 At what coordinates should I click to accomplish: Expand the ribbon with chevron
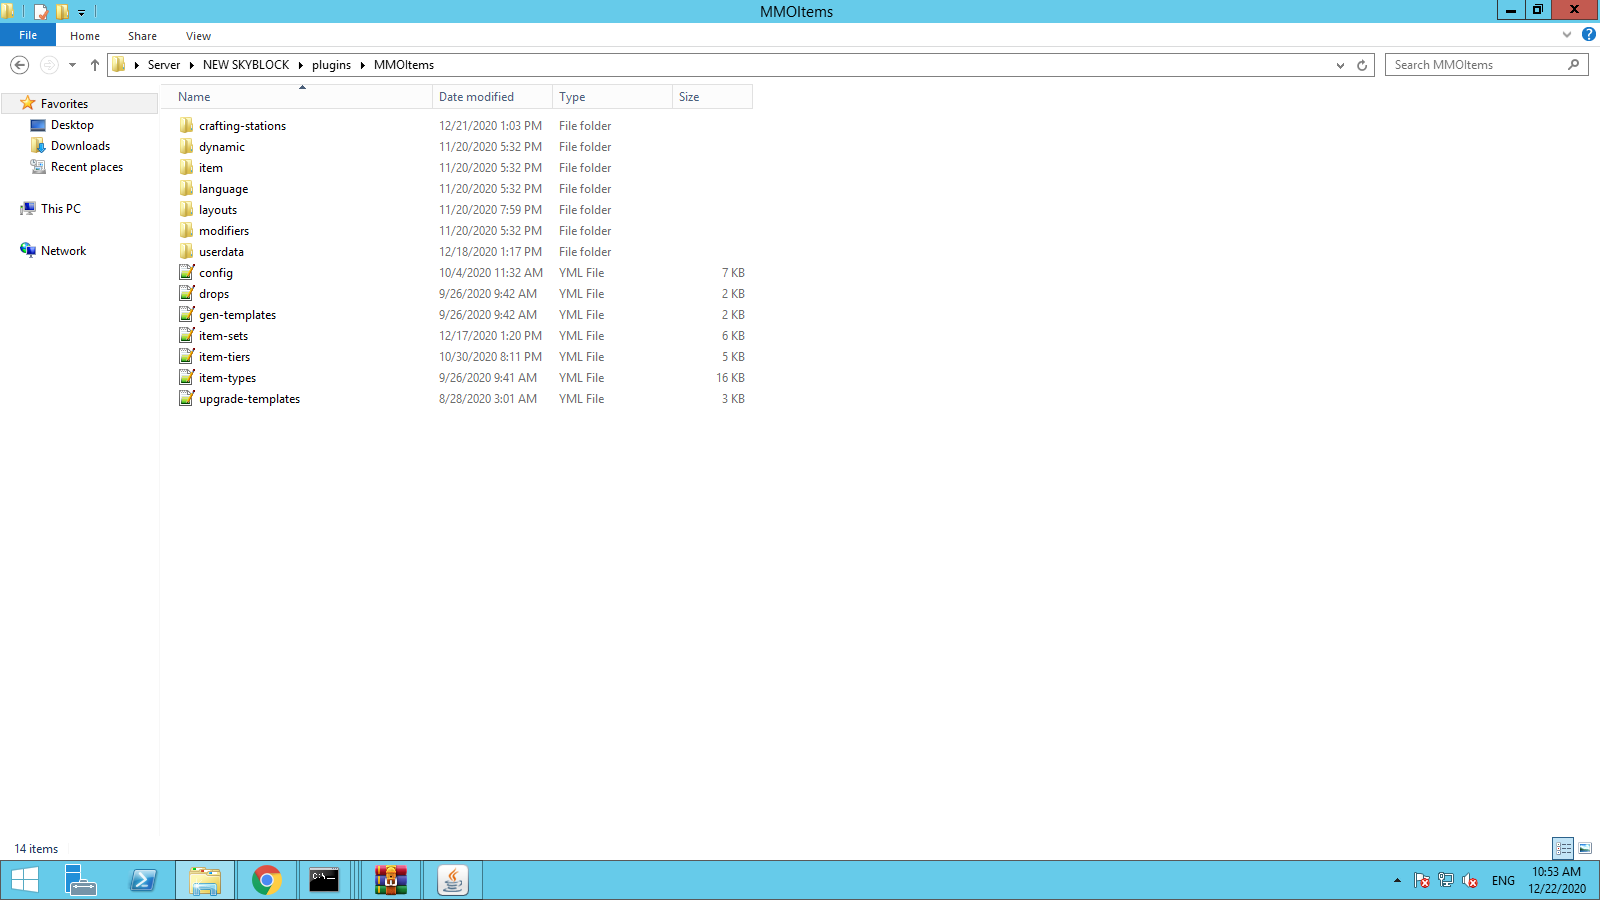click(x=1567, y=35)
